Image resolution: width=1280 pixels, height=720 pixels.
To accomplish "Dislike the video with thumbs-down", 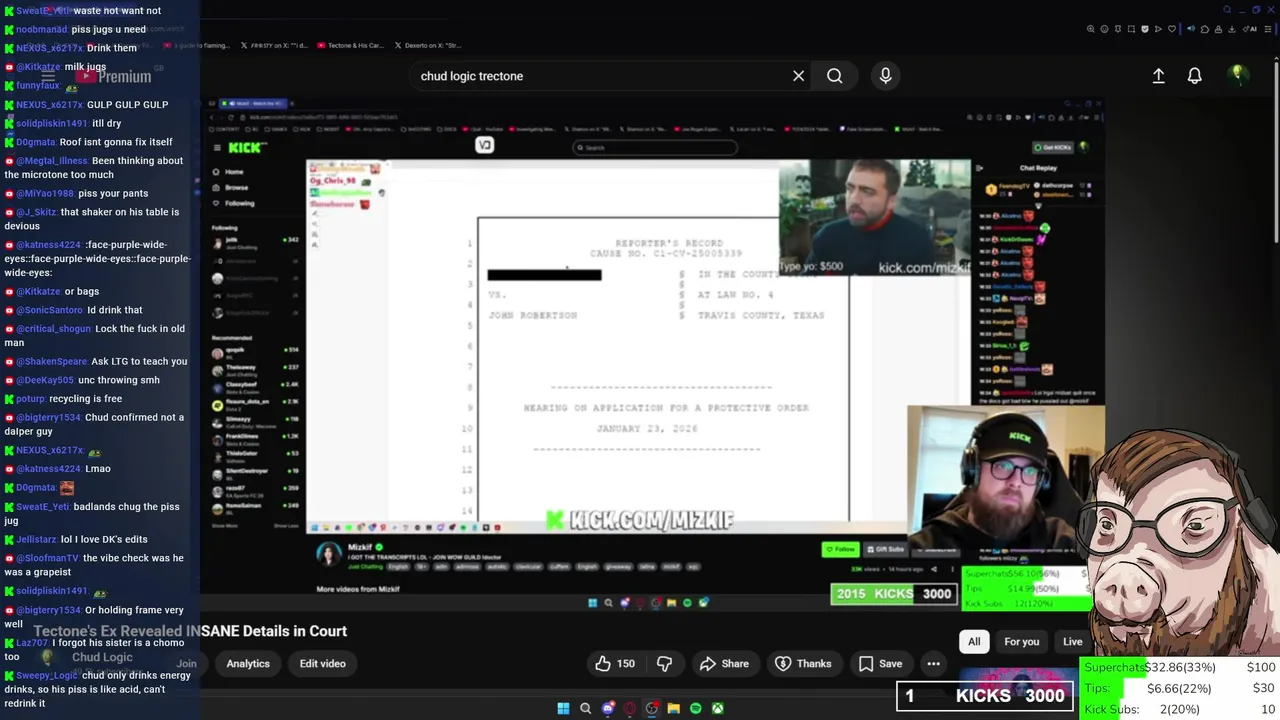I will [x=664, y=663].
